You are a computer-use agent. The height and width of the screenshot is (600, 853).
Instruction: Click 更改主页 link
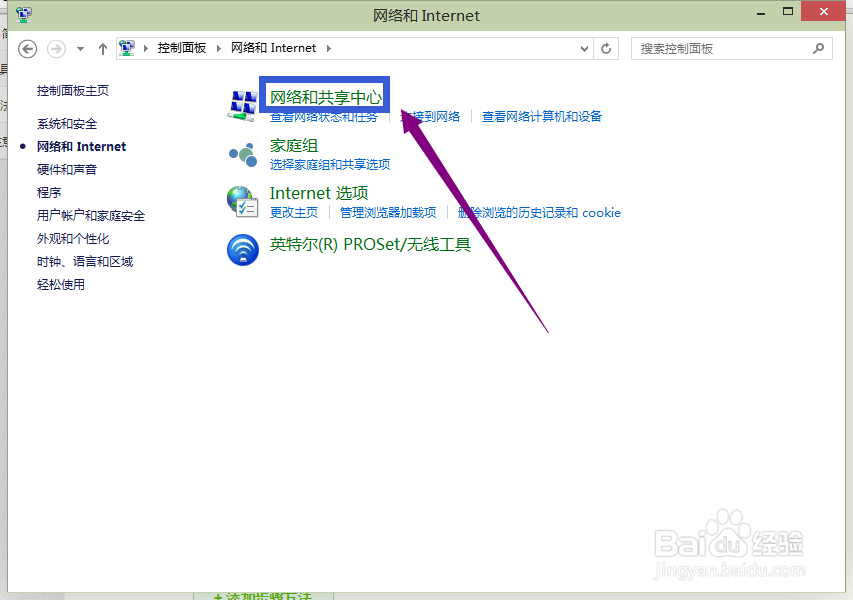[294, 213]
